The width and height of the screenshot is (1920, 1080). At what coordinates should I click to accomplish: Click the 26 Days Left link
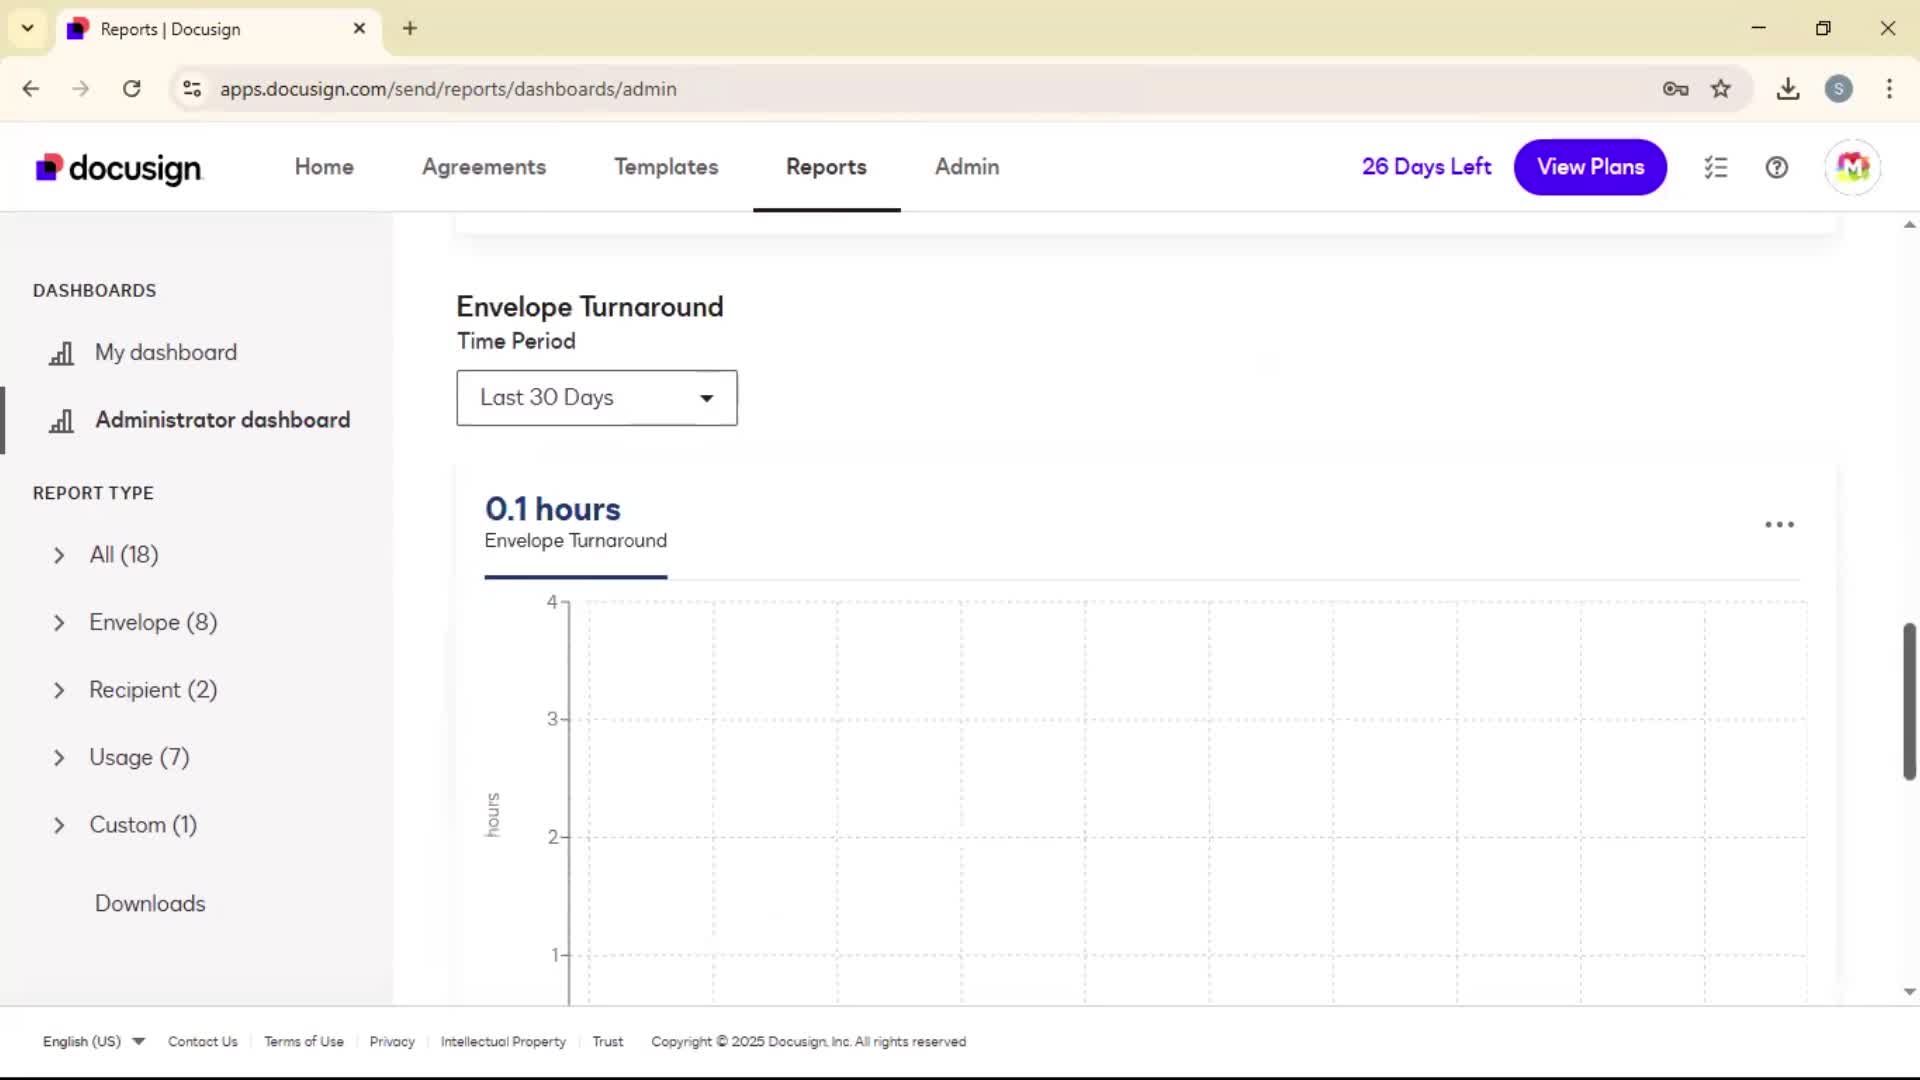tap(1426, 167)
